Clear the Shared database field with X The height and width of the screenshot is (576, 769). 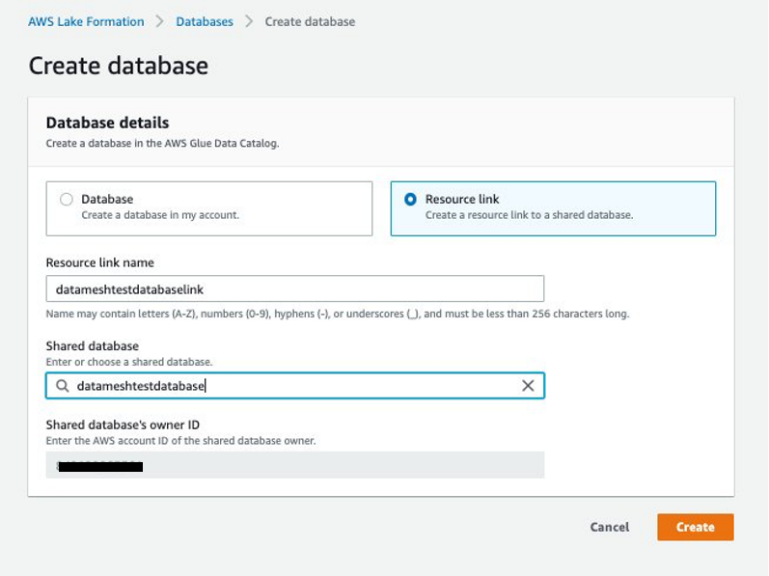(x=528, y=386)
